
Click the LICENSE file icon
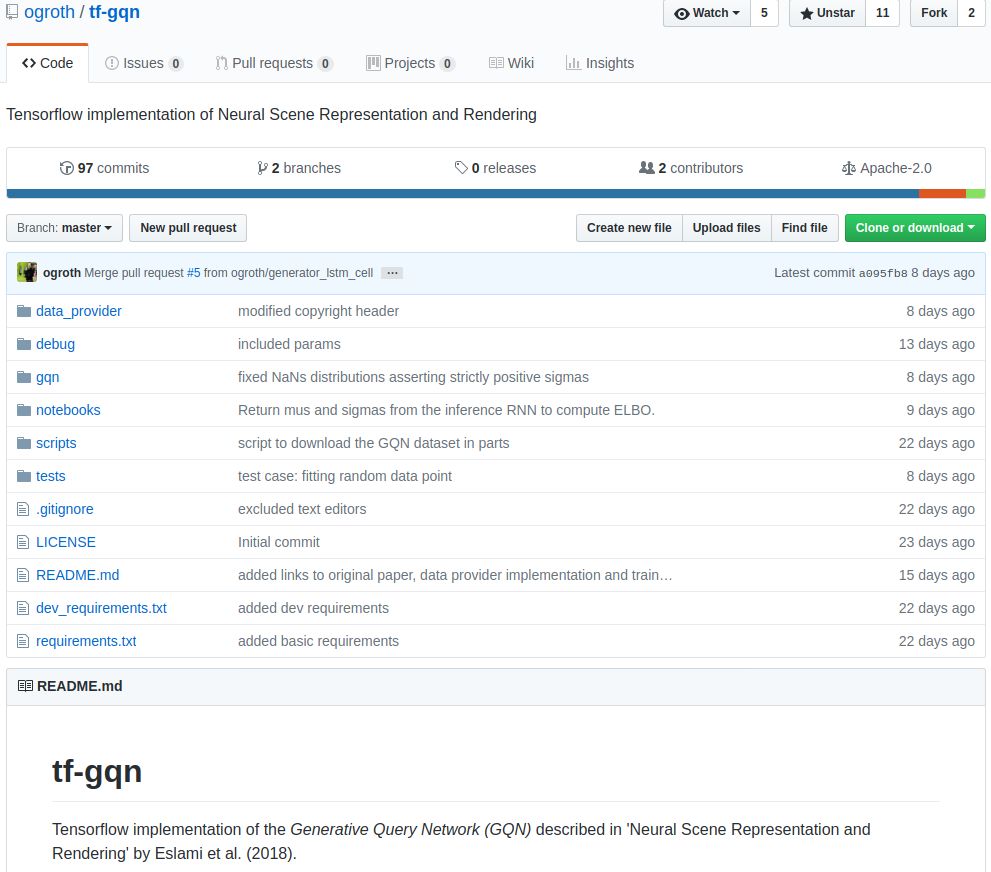click(23, 542)
